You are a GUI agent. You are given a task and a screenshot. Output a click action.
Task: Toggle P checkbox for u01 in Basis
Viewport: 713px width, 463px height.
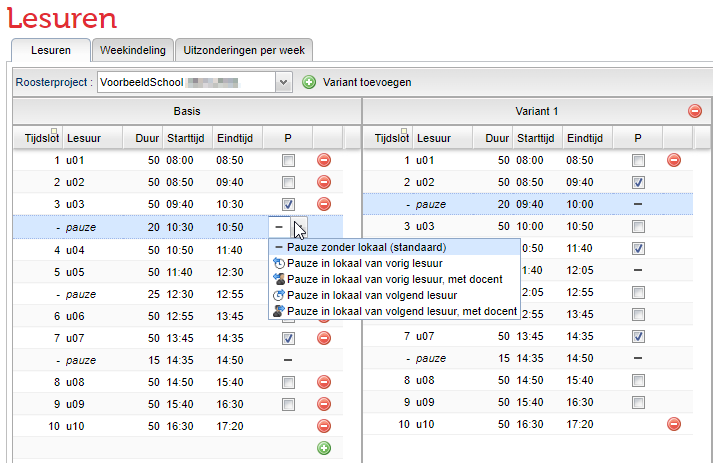[288, 160]
